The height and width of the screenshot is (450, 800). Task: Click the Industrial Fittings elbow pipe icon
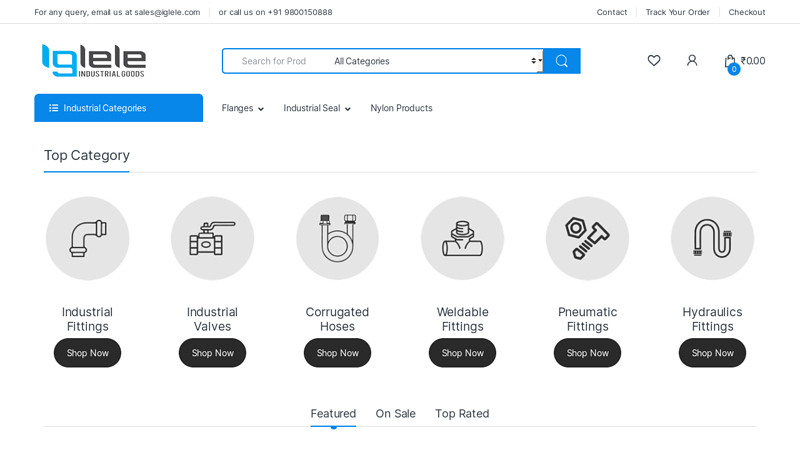point(88,238)
